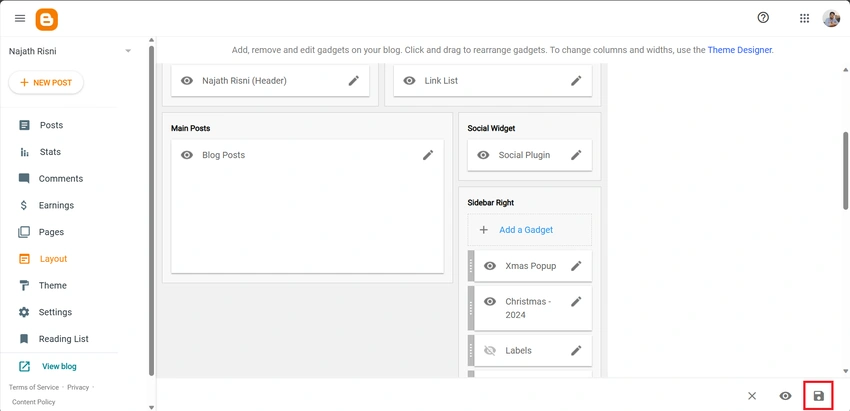Toggle visibility of Social Plugin gadget
This screenshot has width=850, height=411.
pyautogui.click(x=484, y=155)
